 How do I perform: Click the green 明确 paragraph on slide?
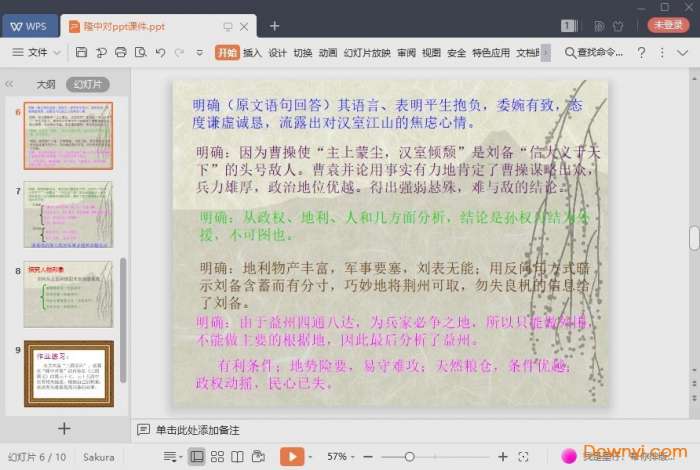coord(394,226)
